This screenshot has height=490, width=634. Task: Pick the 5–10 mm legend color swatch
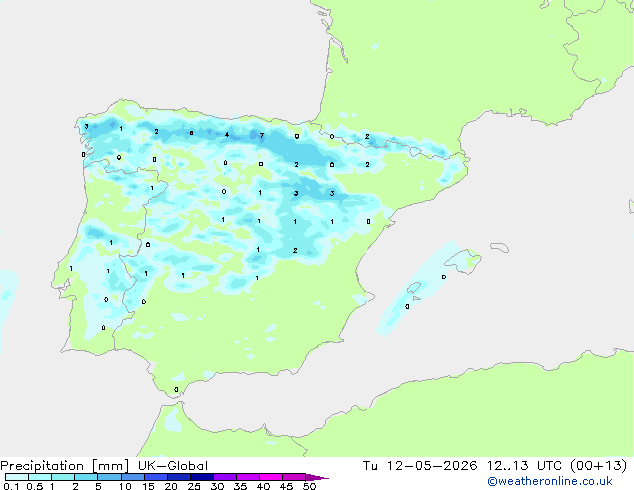tap(109, 477)
